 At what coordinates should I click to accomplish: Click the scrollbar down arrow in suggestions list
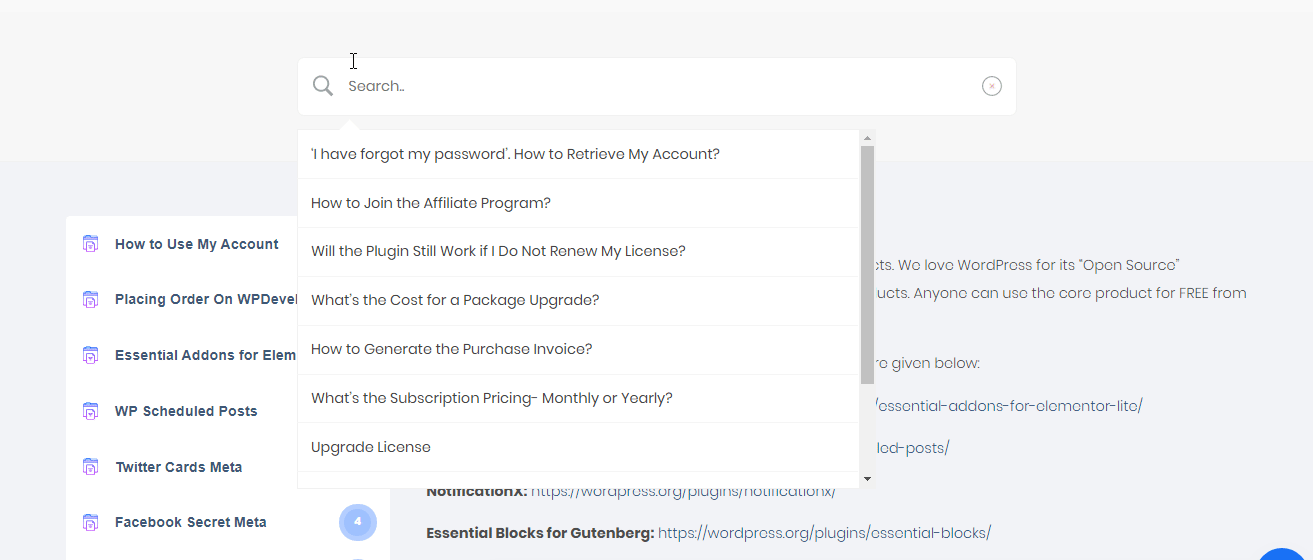(867, 479)
